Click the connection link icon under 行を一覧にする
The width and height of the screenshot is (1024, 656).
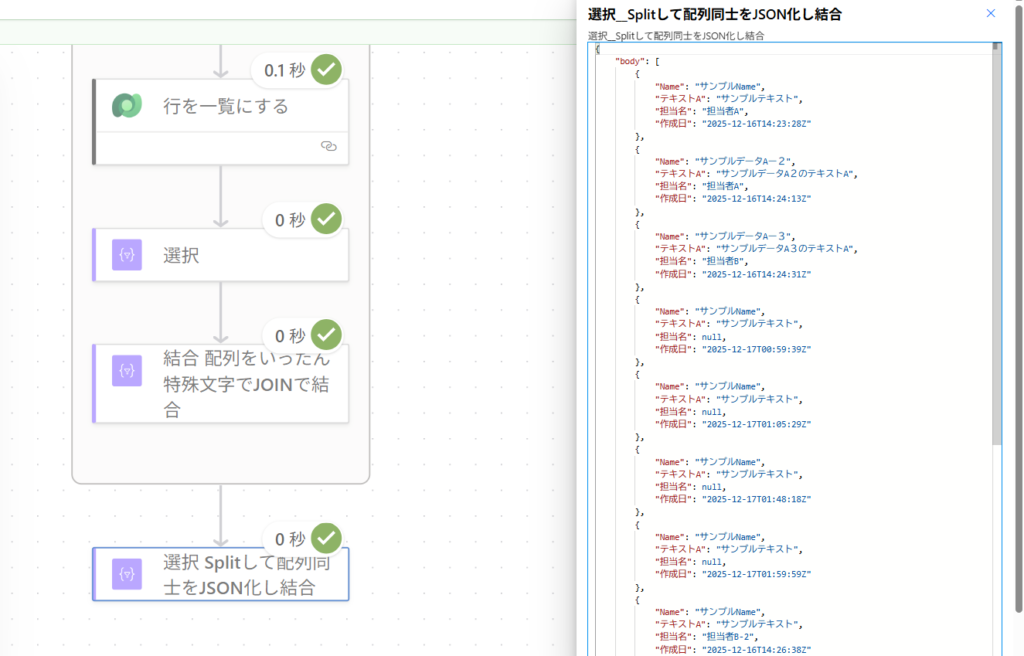click(x=328, y=146)
